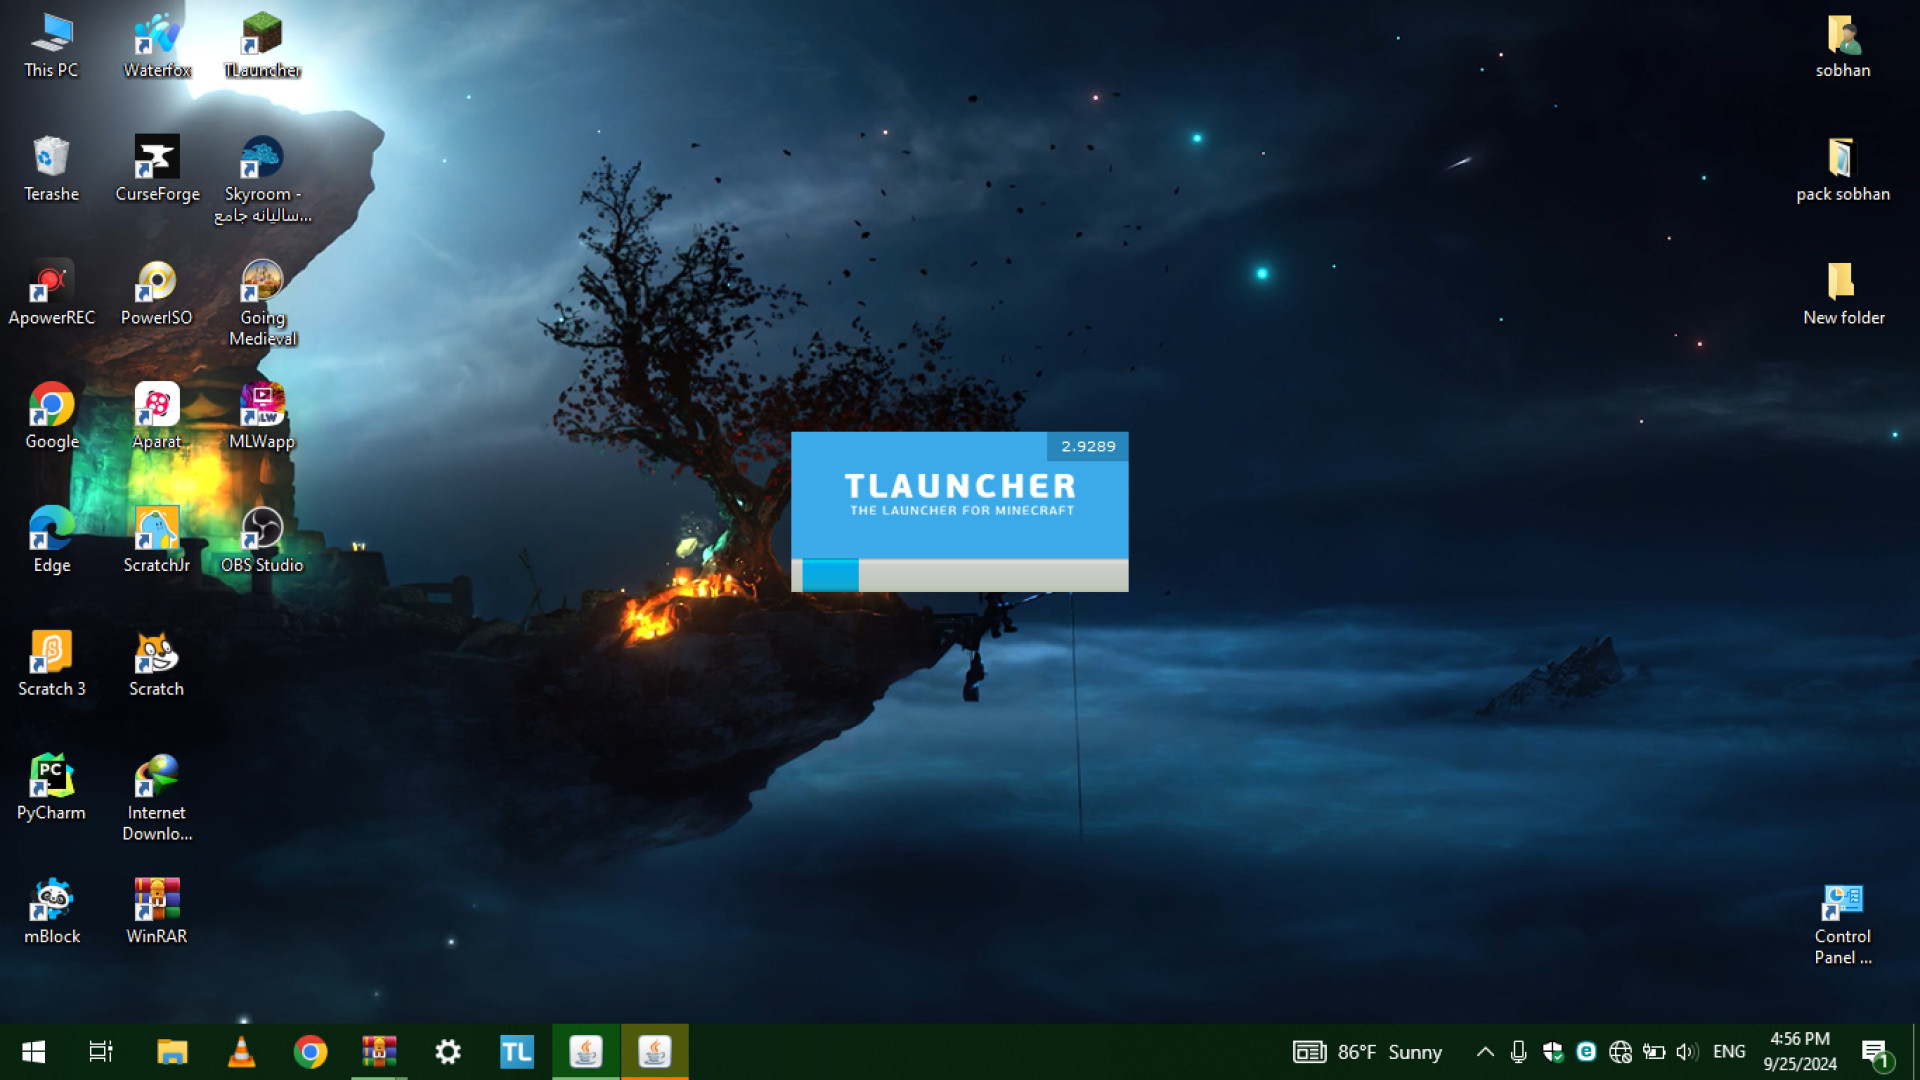Open Windows Security shield tray icon

(x=1552, y=1052)
